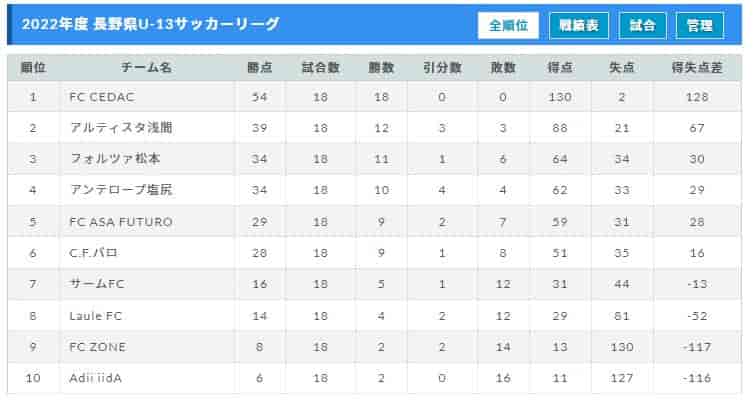Screen dimensions: 755x401
Task: Click the チーム名 column header
Action: click(x=147, y=68)
